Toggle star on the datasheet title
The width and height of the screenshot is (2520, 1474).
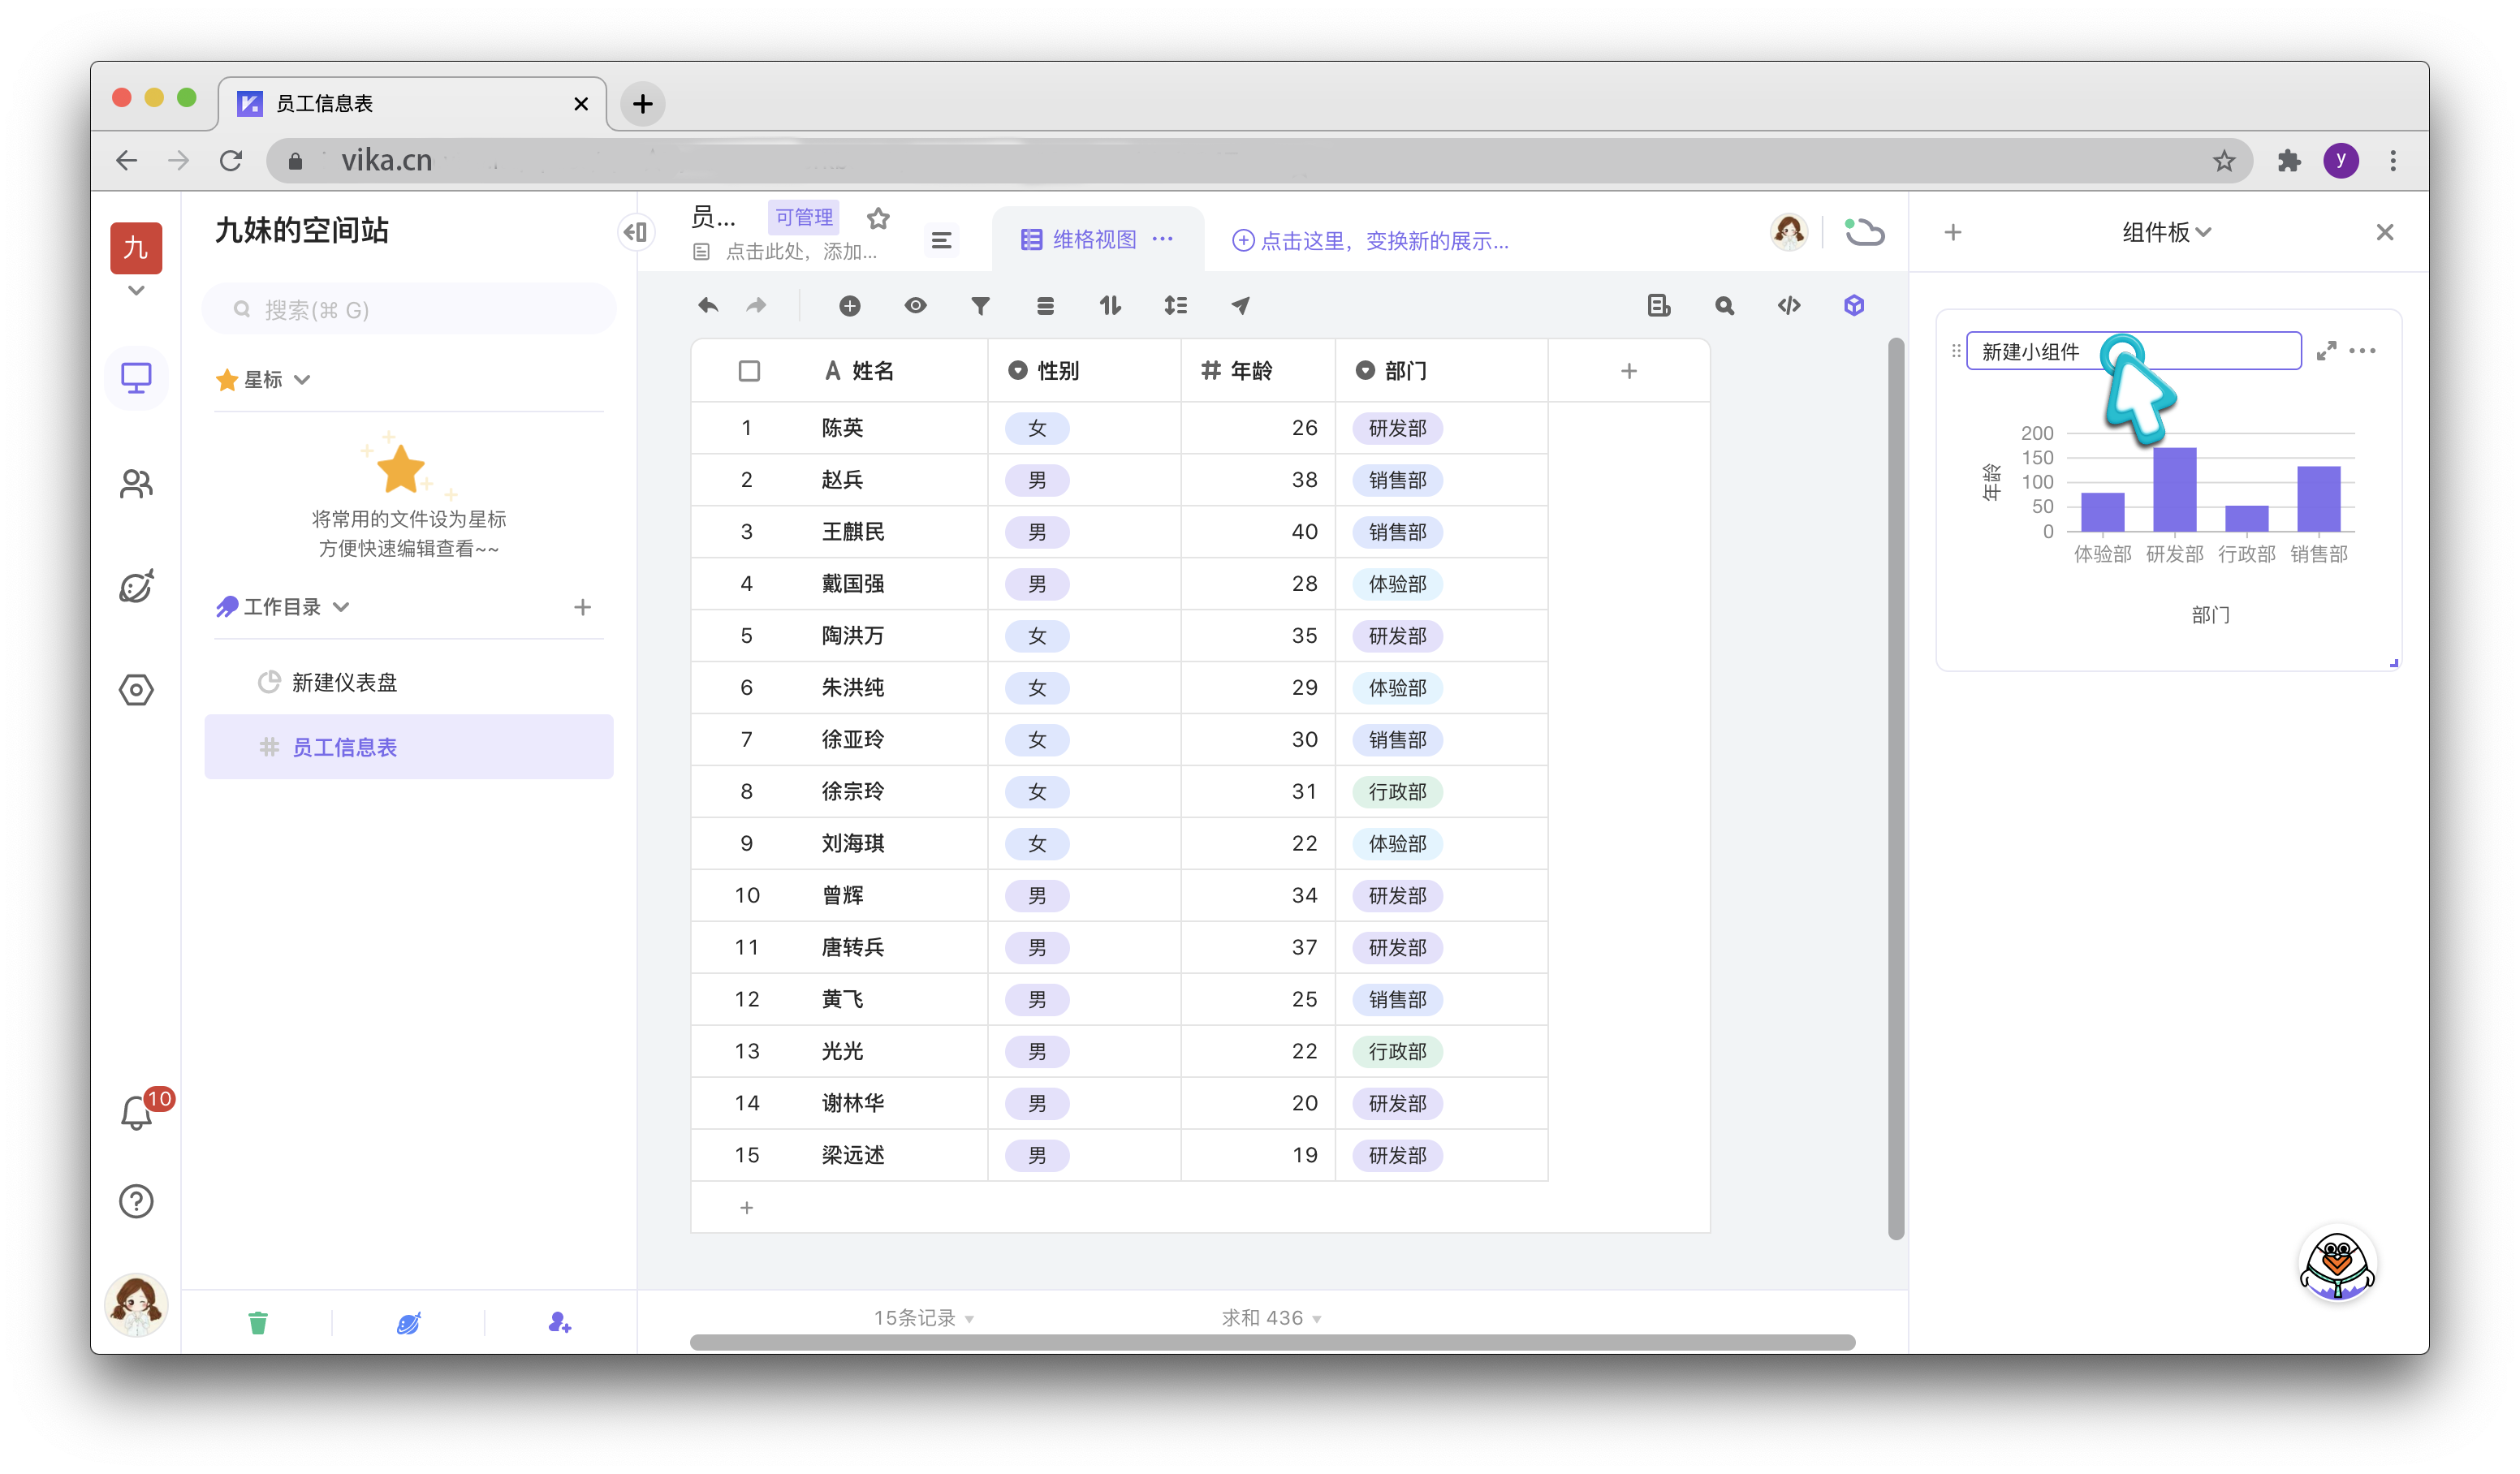pos(878,218)
